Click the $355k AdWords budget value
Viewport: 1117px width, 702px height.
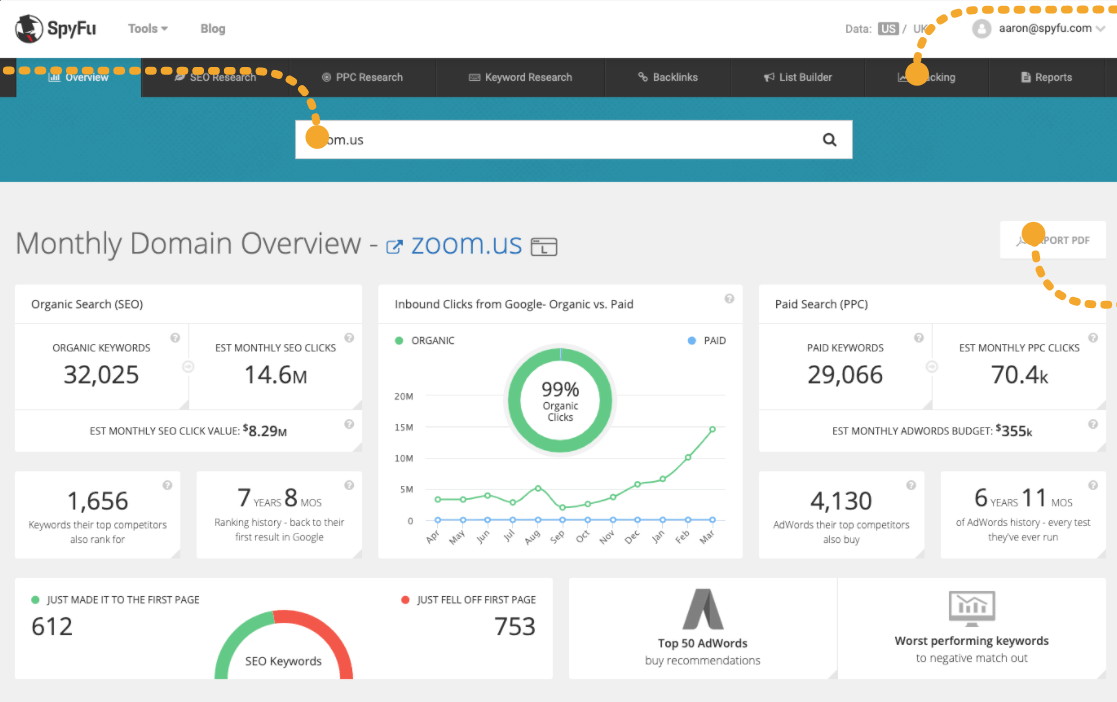pyautogui.click(x=1014, y=430)
